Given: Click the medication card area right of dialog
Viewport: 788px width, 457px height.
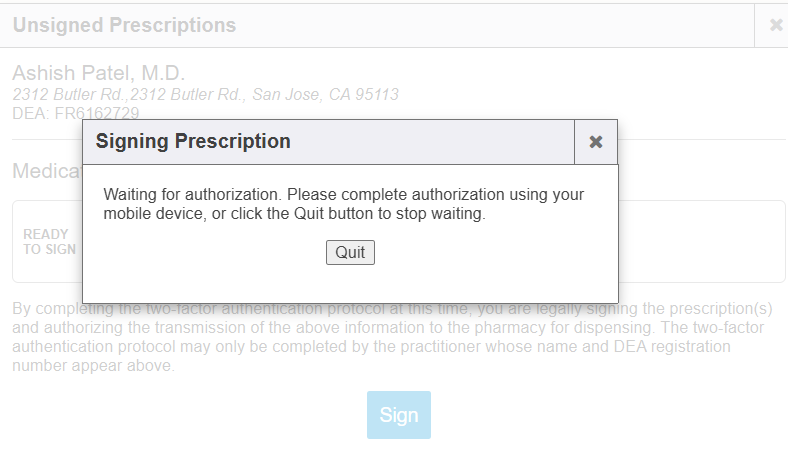Looking at the screenshot, I should pyautogui.click(x=700, y=241).
